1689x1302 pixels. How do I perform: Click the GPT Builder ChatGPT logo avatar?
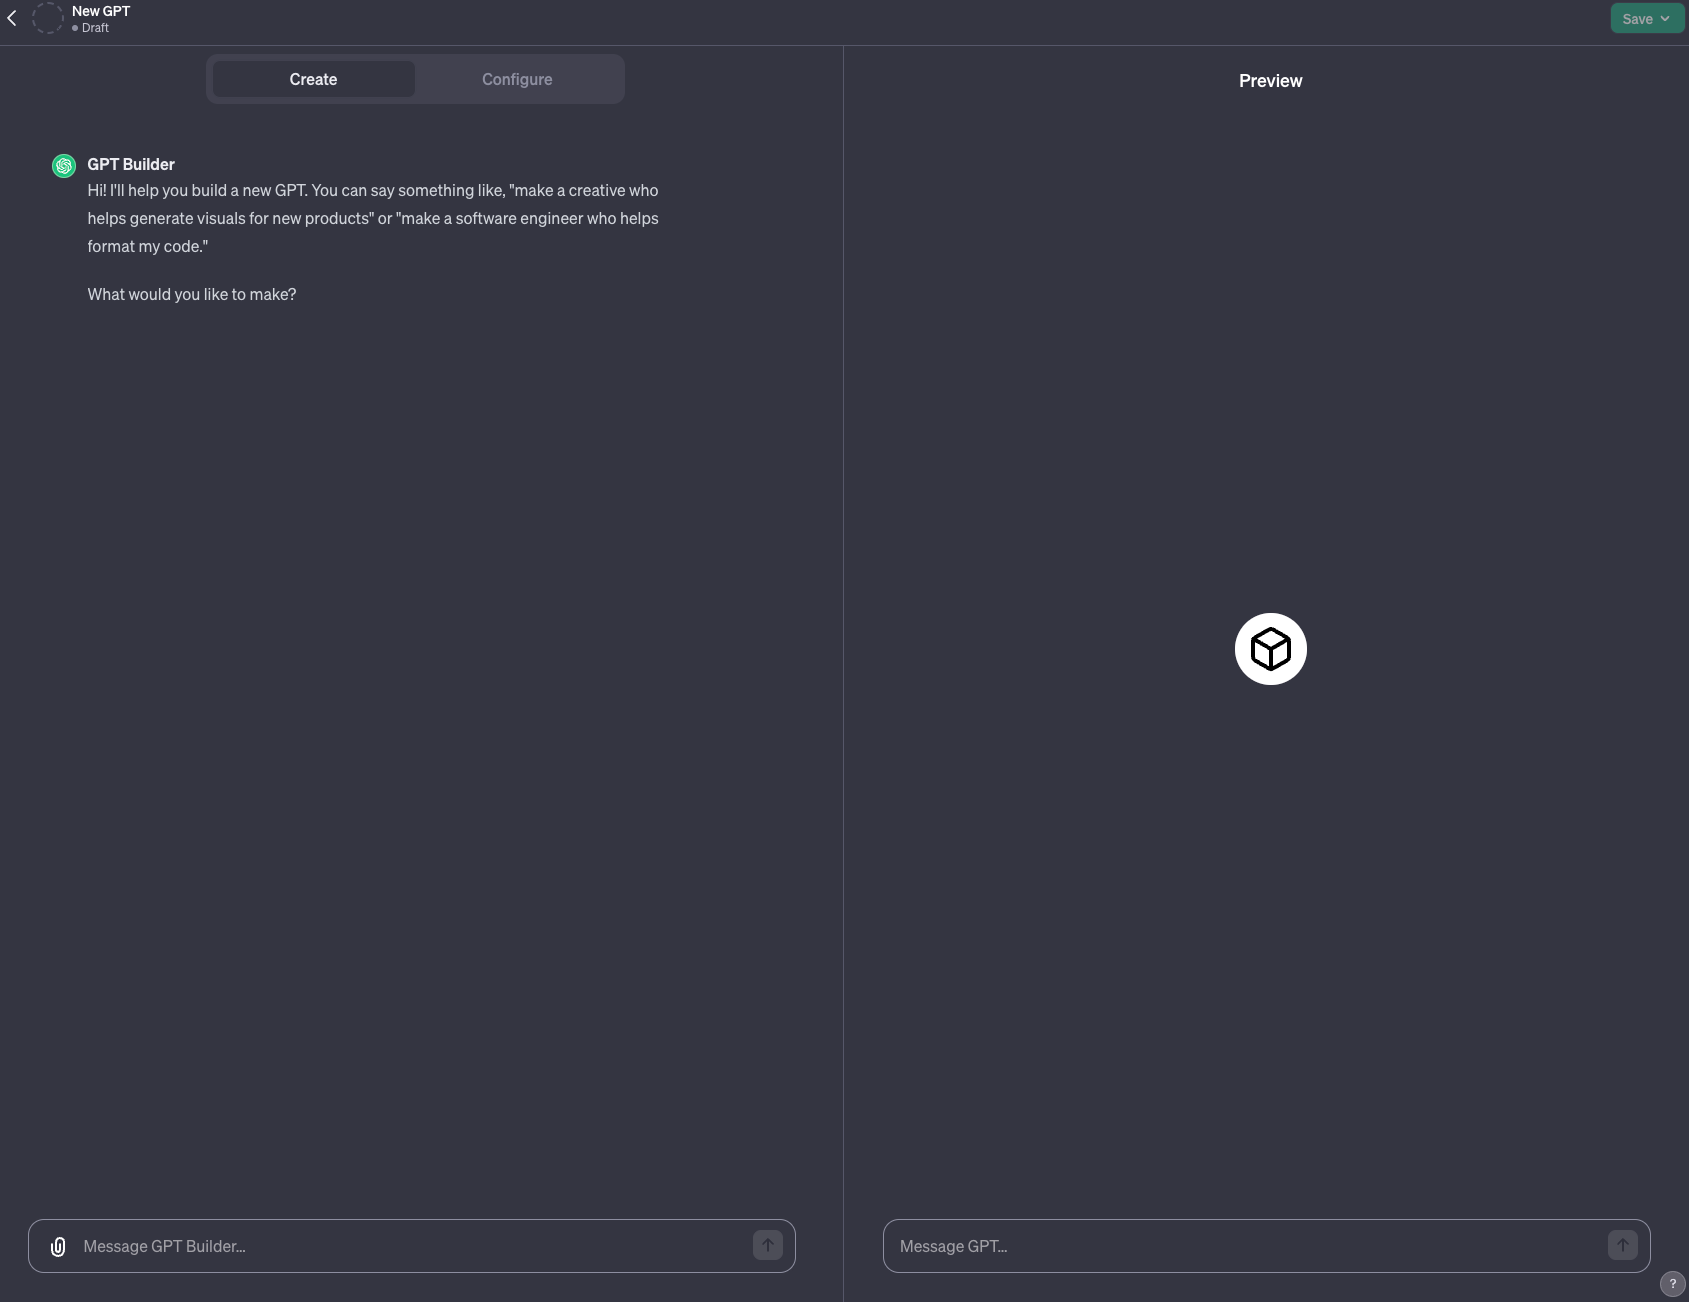[x=64, y=165]
